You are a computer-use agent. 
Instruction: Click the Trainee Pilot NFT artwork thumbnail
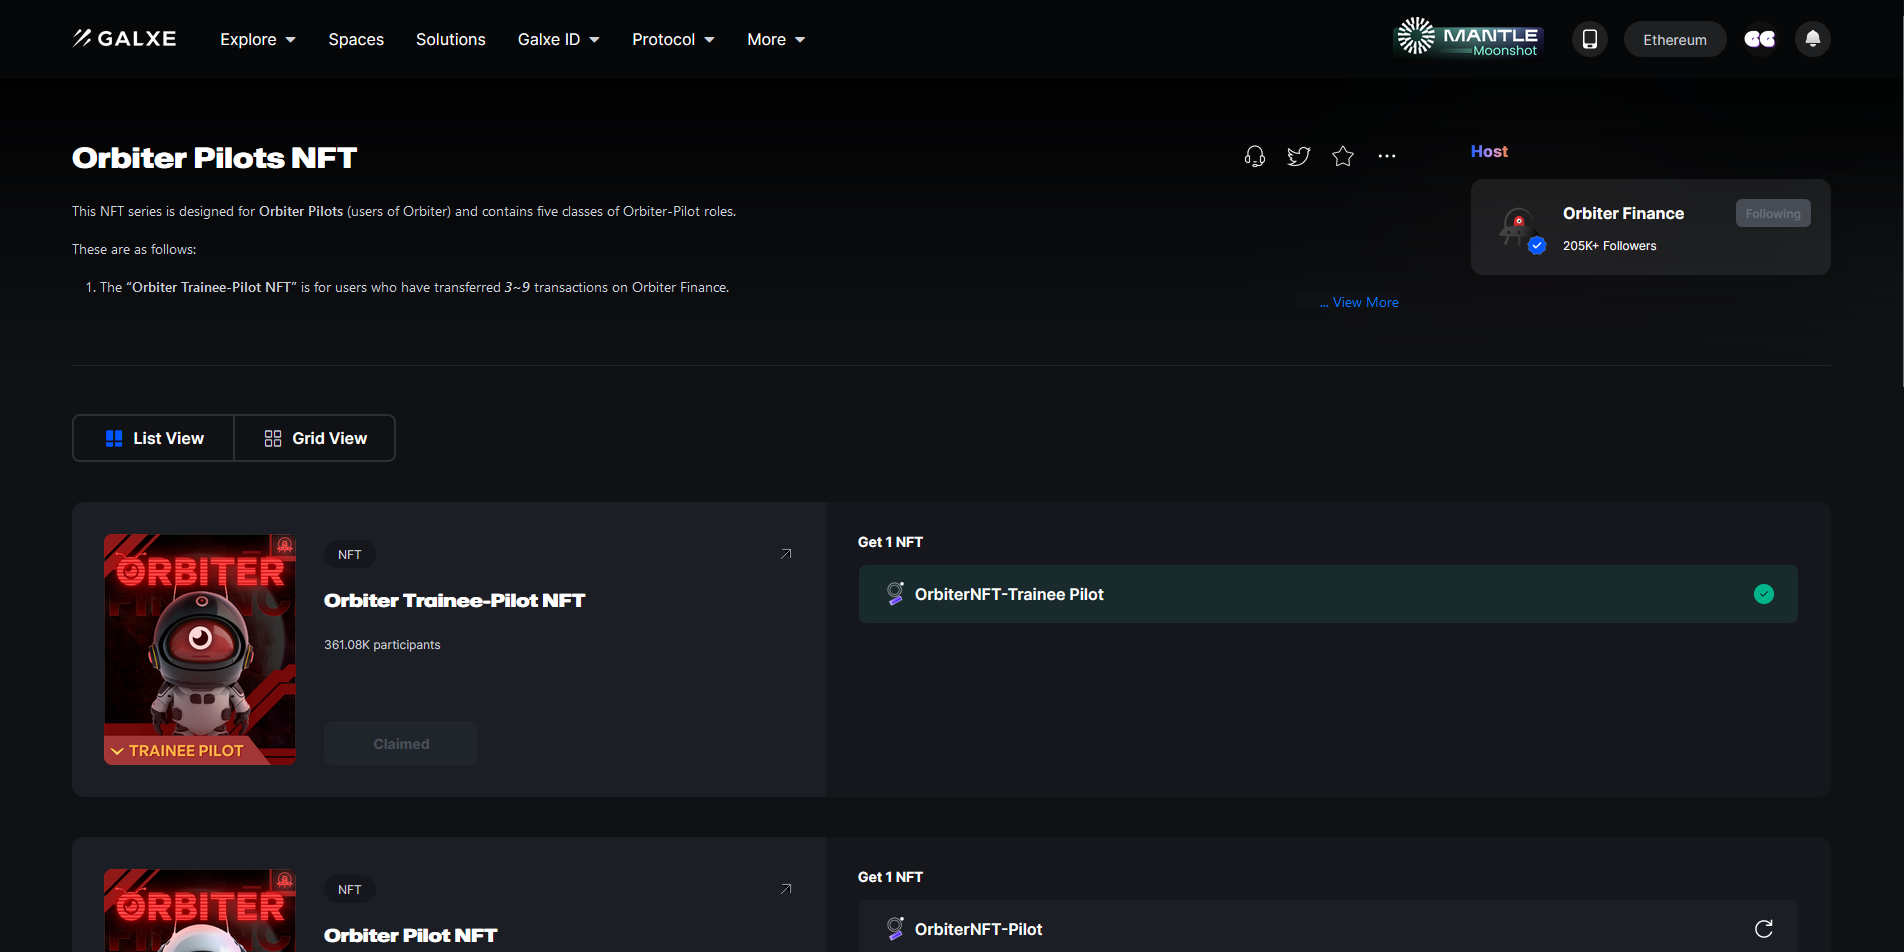200,649
